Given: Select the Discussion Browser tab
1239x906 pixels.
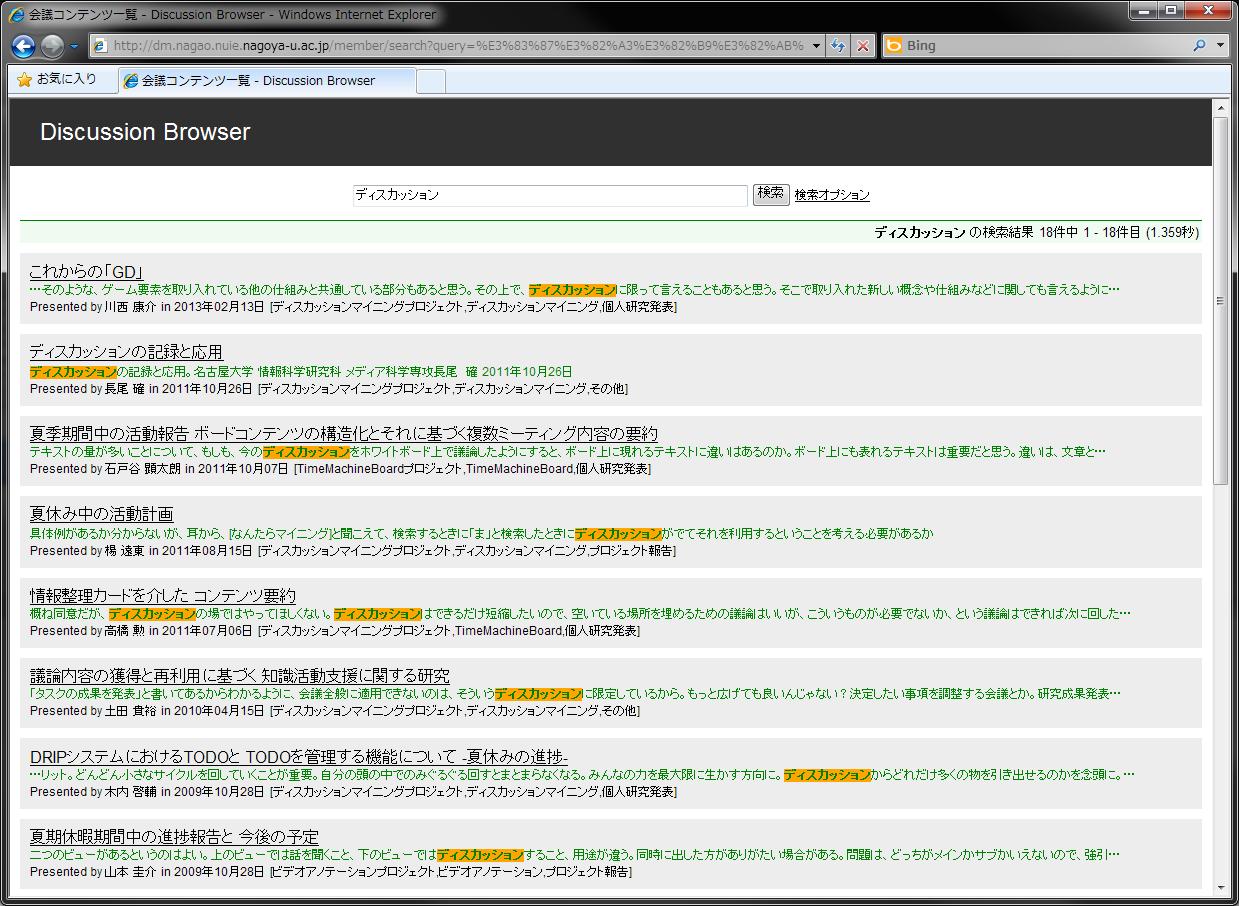Looking at the screenshot, I should click(265, 81).
